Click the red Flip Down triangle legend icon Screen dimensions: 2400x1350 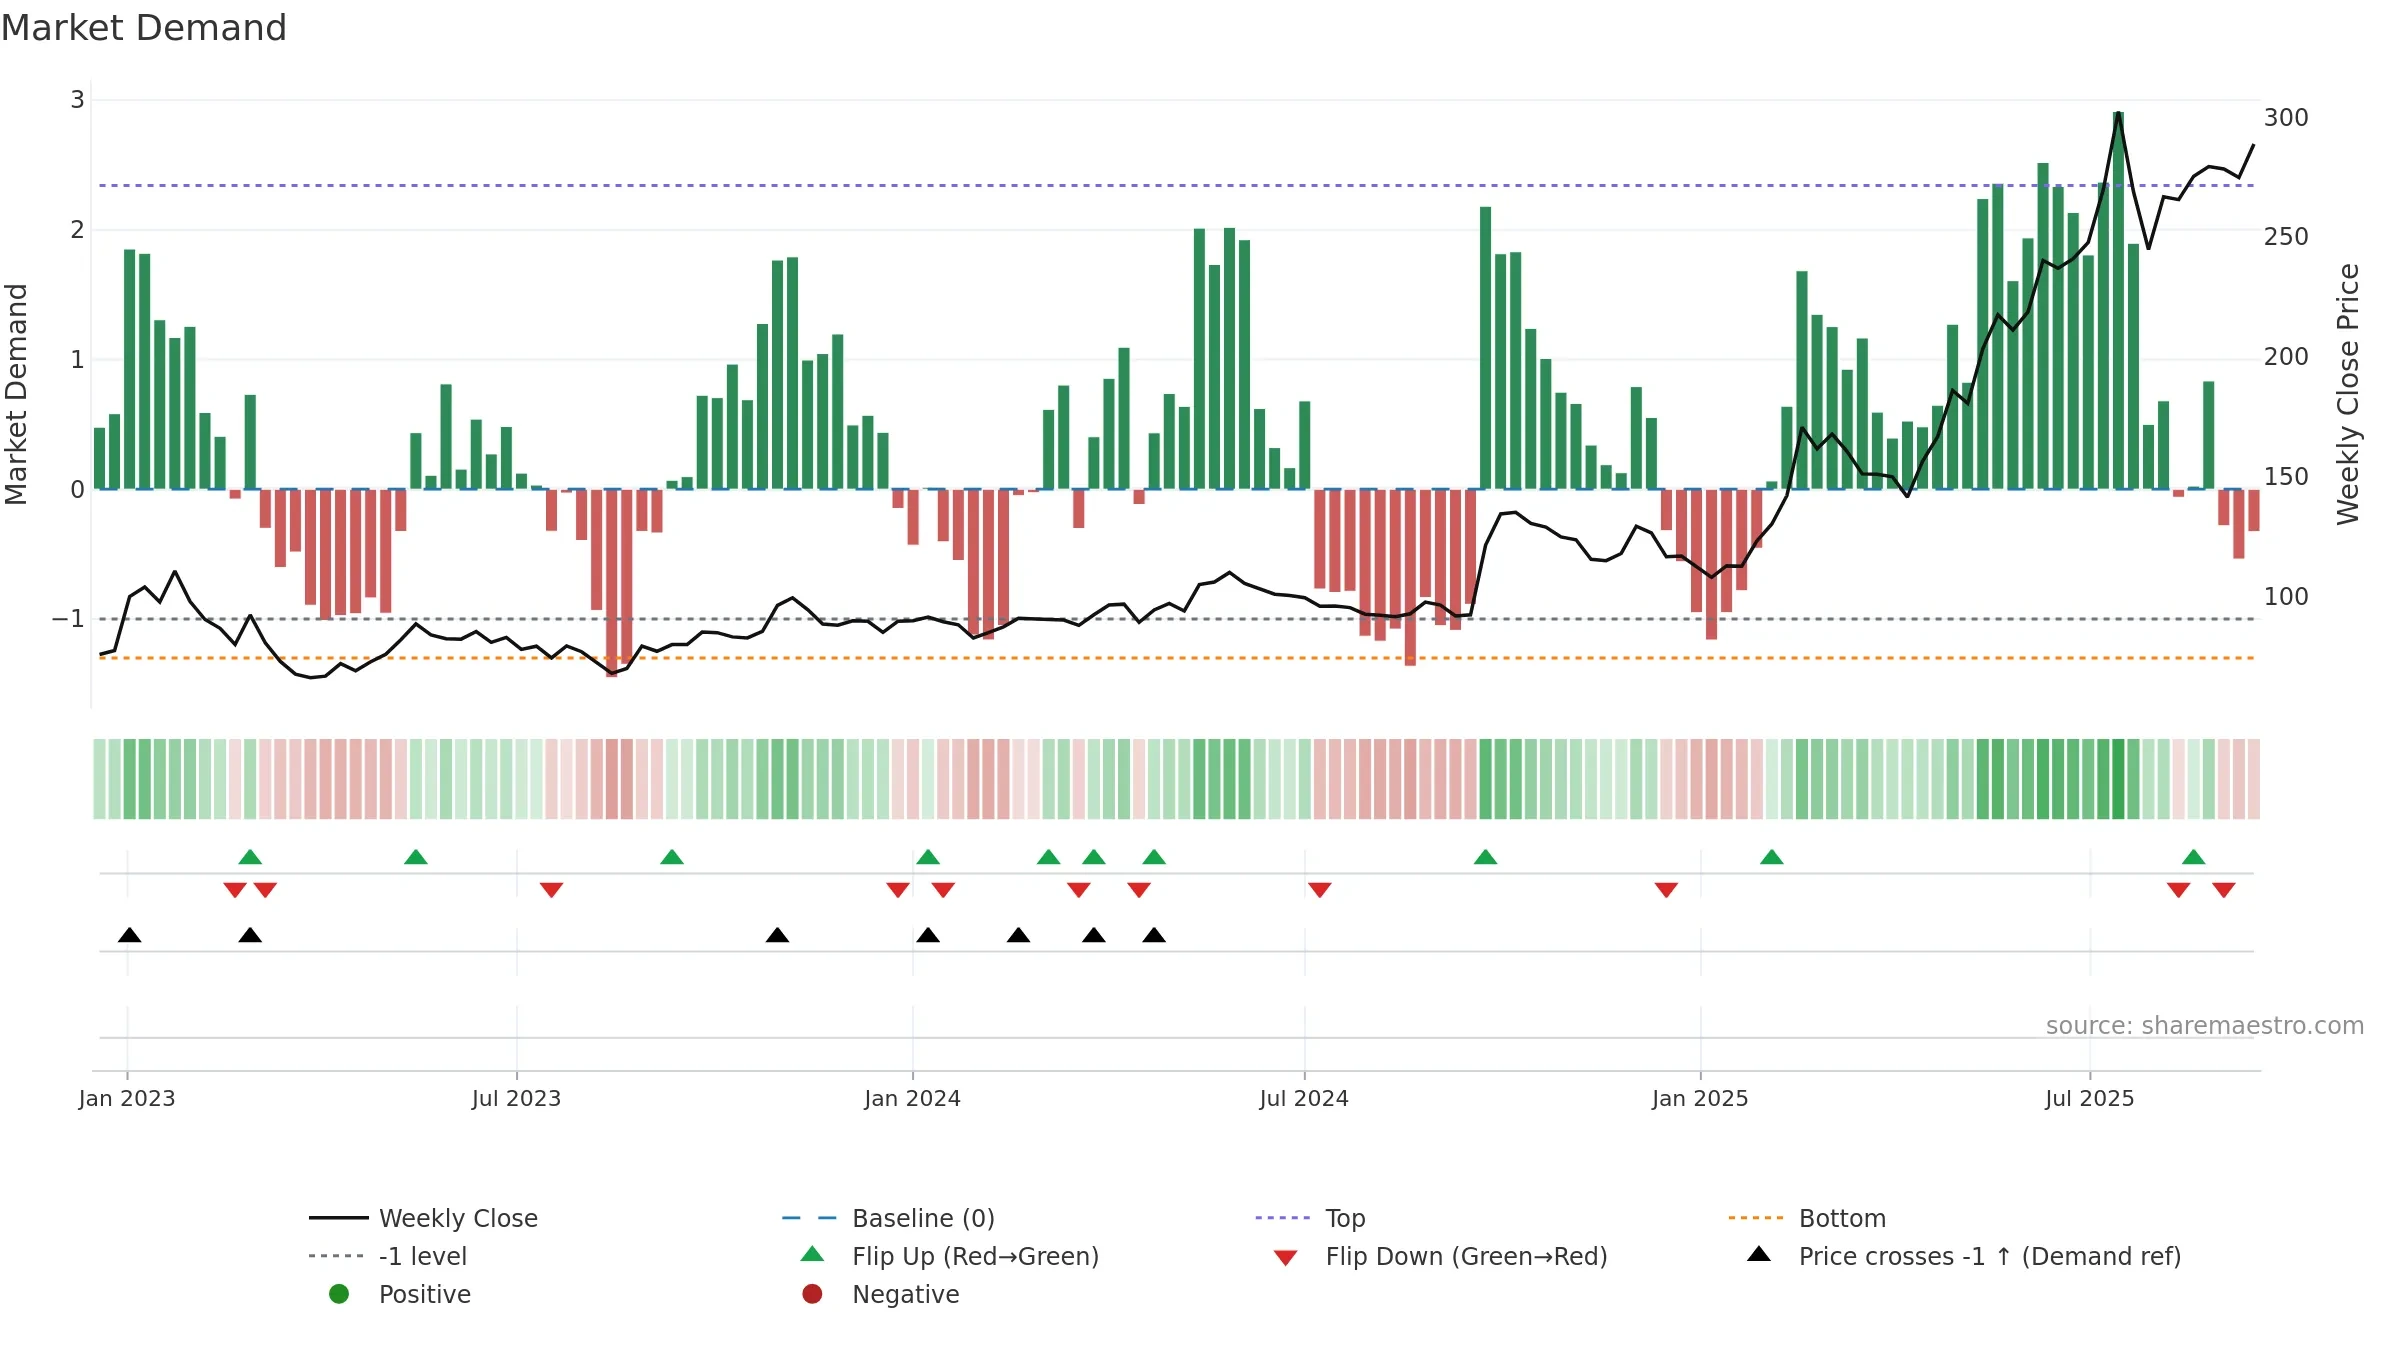(1286, 1258)
